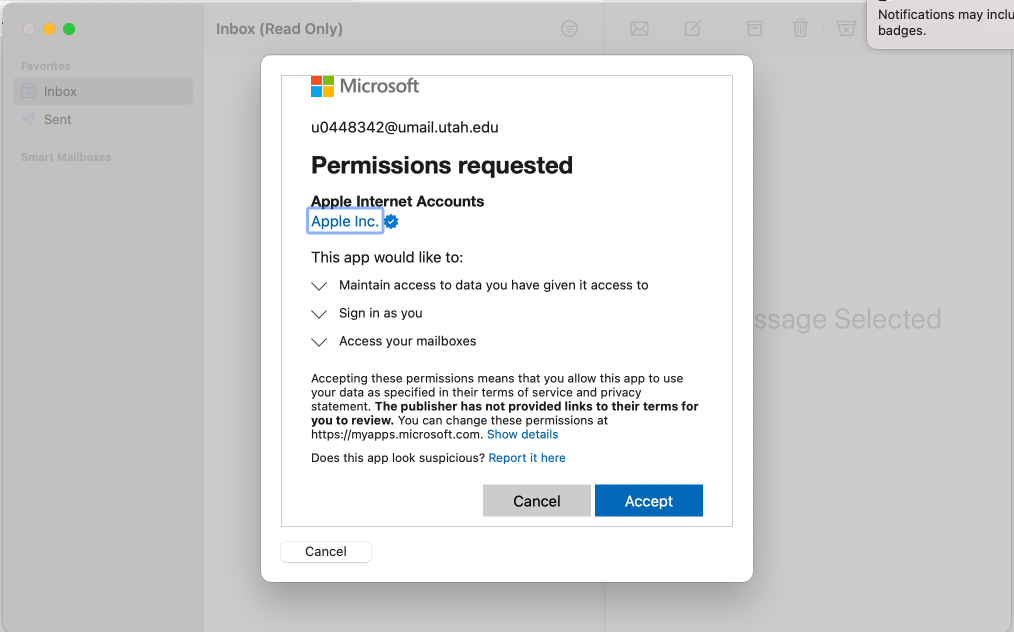Click the Sent paper plane icon
The image size is (1014, 632).
tap(28, 120)
